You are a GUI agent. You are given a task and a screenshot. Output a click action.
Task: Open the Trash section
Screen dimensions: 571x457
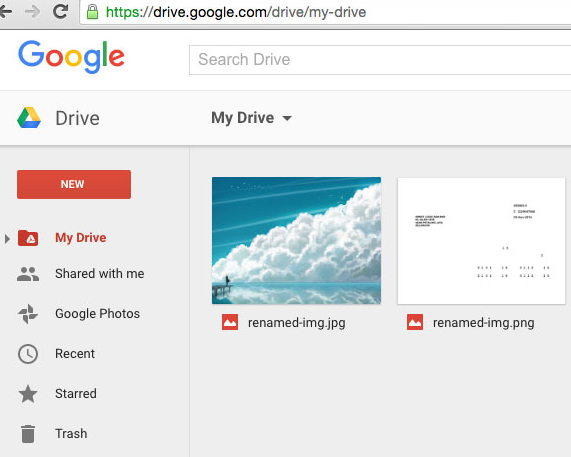[x=71, y=434]
